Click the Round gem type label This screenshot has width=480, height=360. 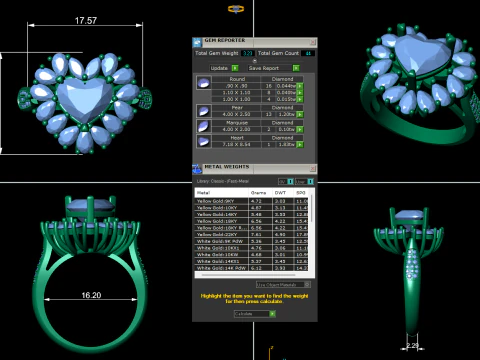coord(237,79)
